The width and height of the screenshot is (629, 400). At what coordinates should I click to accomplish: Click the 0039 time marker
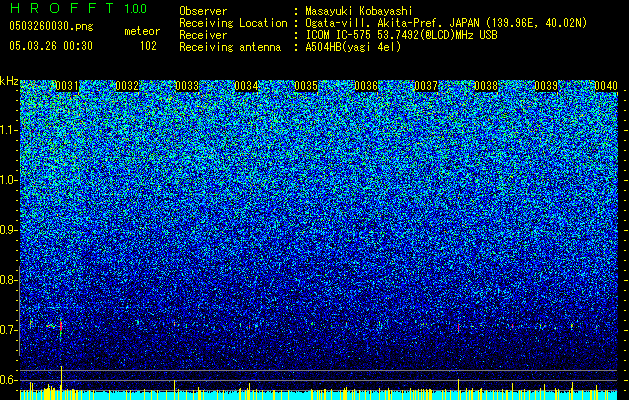point(546,86)
